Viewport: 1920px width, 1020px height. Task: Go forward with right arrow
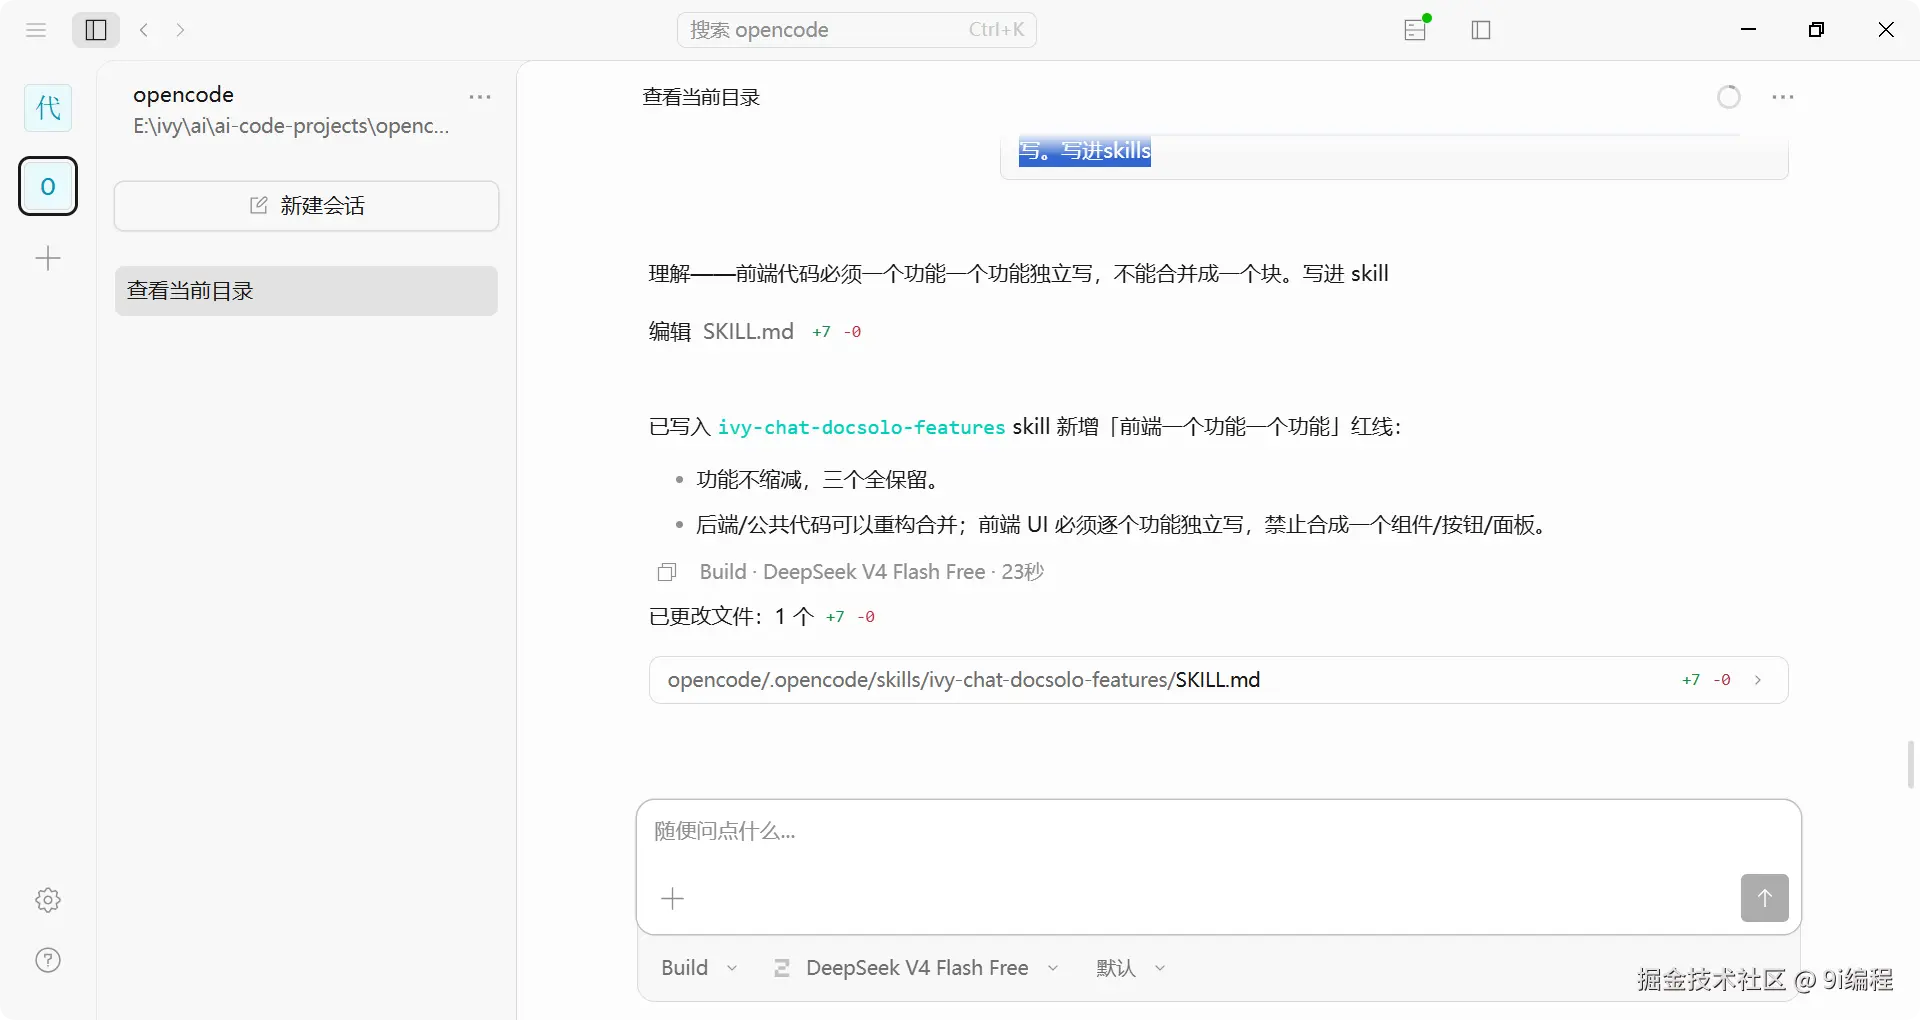[180, 30]
